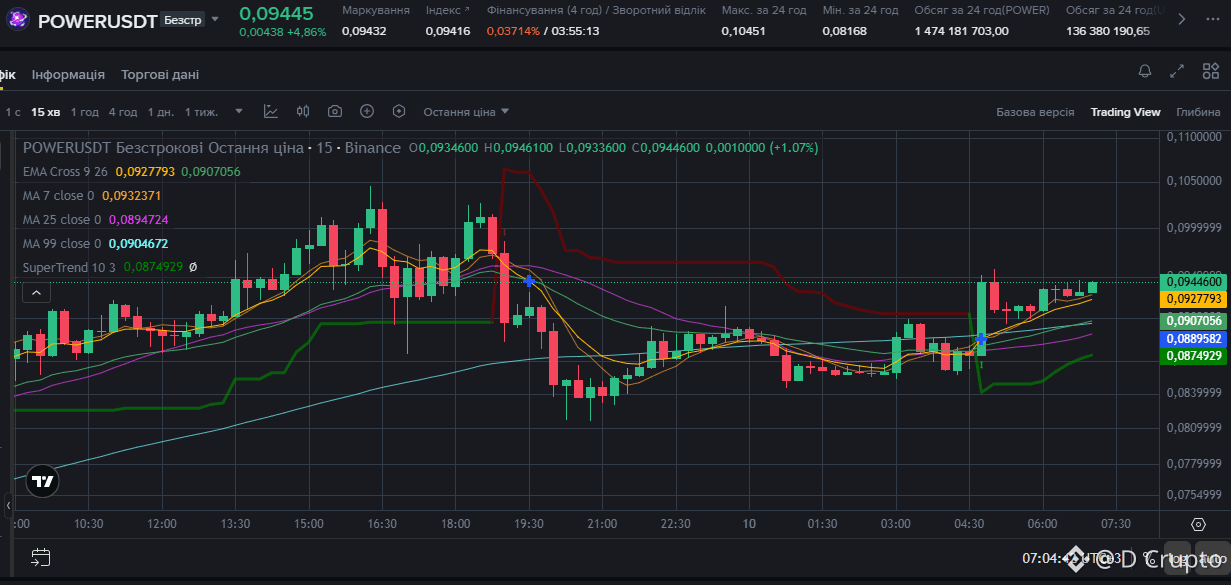Viewport: 1231px width, 585px height.
Task: Open the go-to-date calendar icon
Action: point(40,557)
